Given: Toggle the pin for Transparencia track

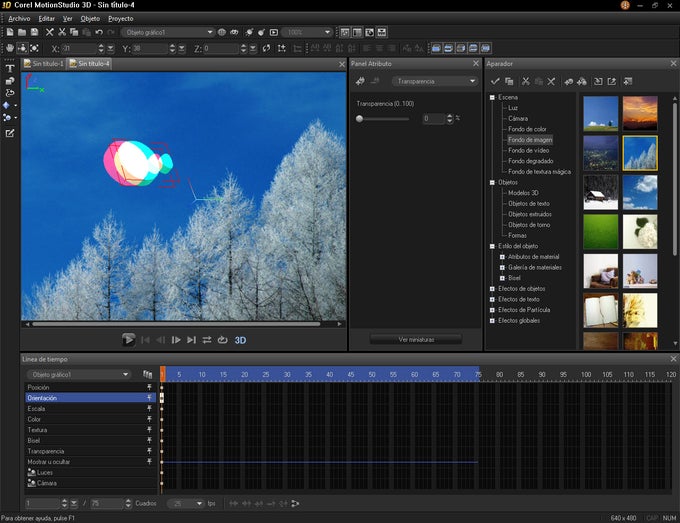Looking at the screenshot, I should tap(149, 451).
